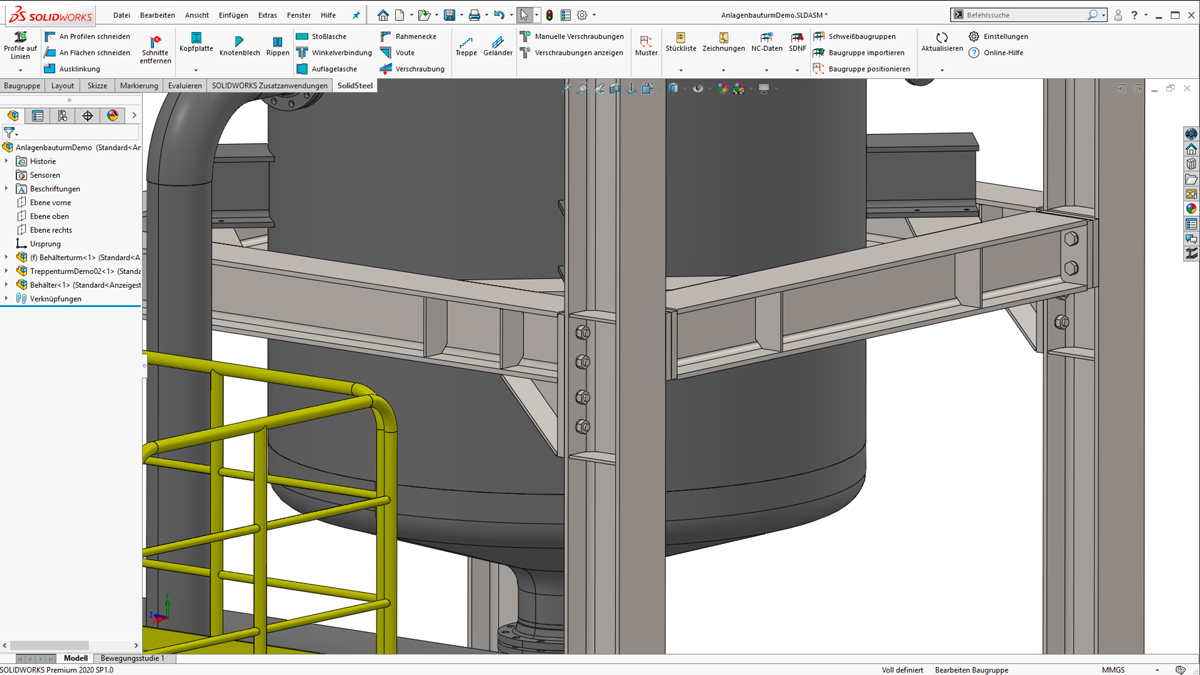Select the Rippen tool

coord(277,41)
